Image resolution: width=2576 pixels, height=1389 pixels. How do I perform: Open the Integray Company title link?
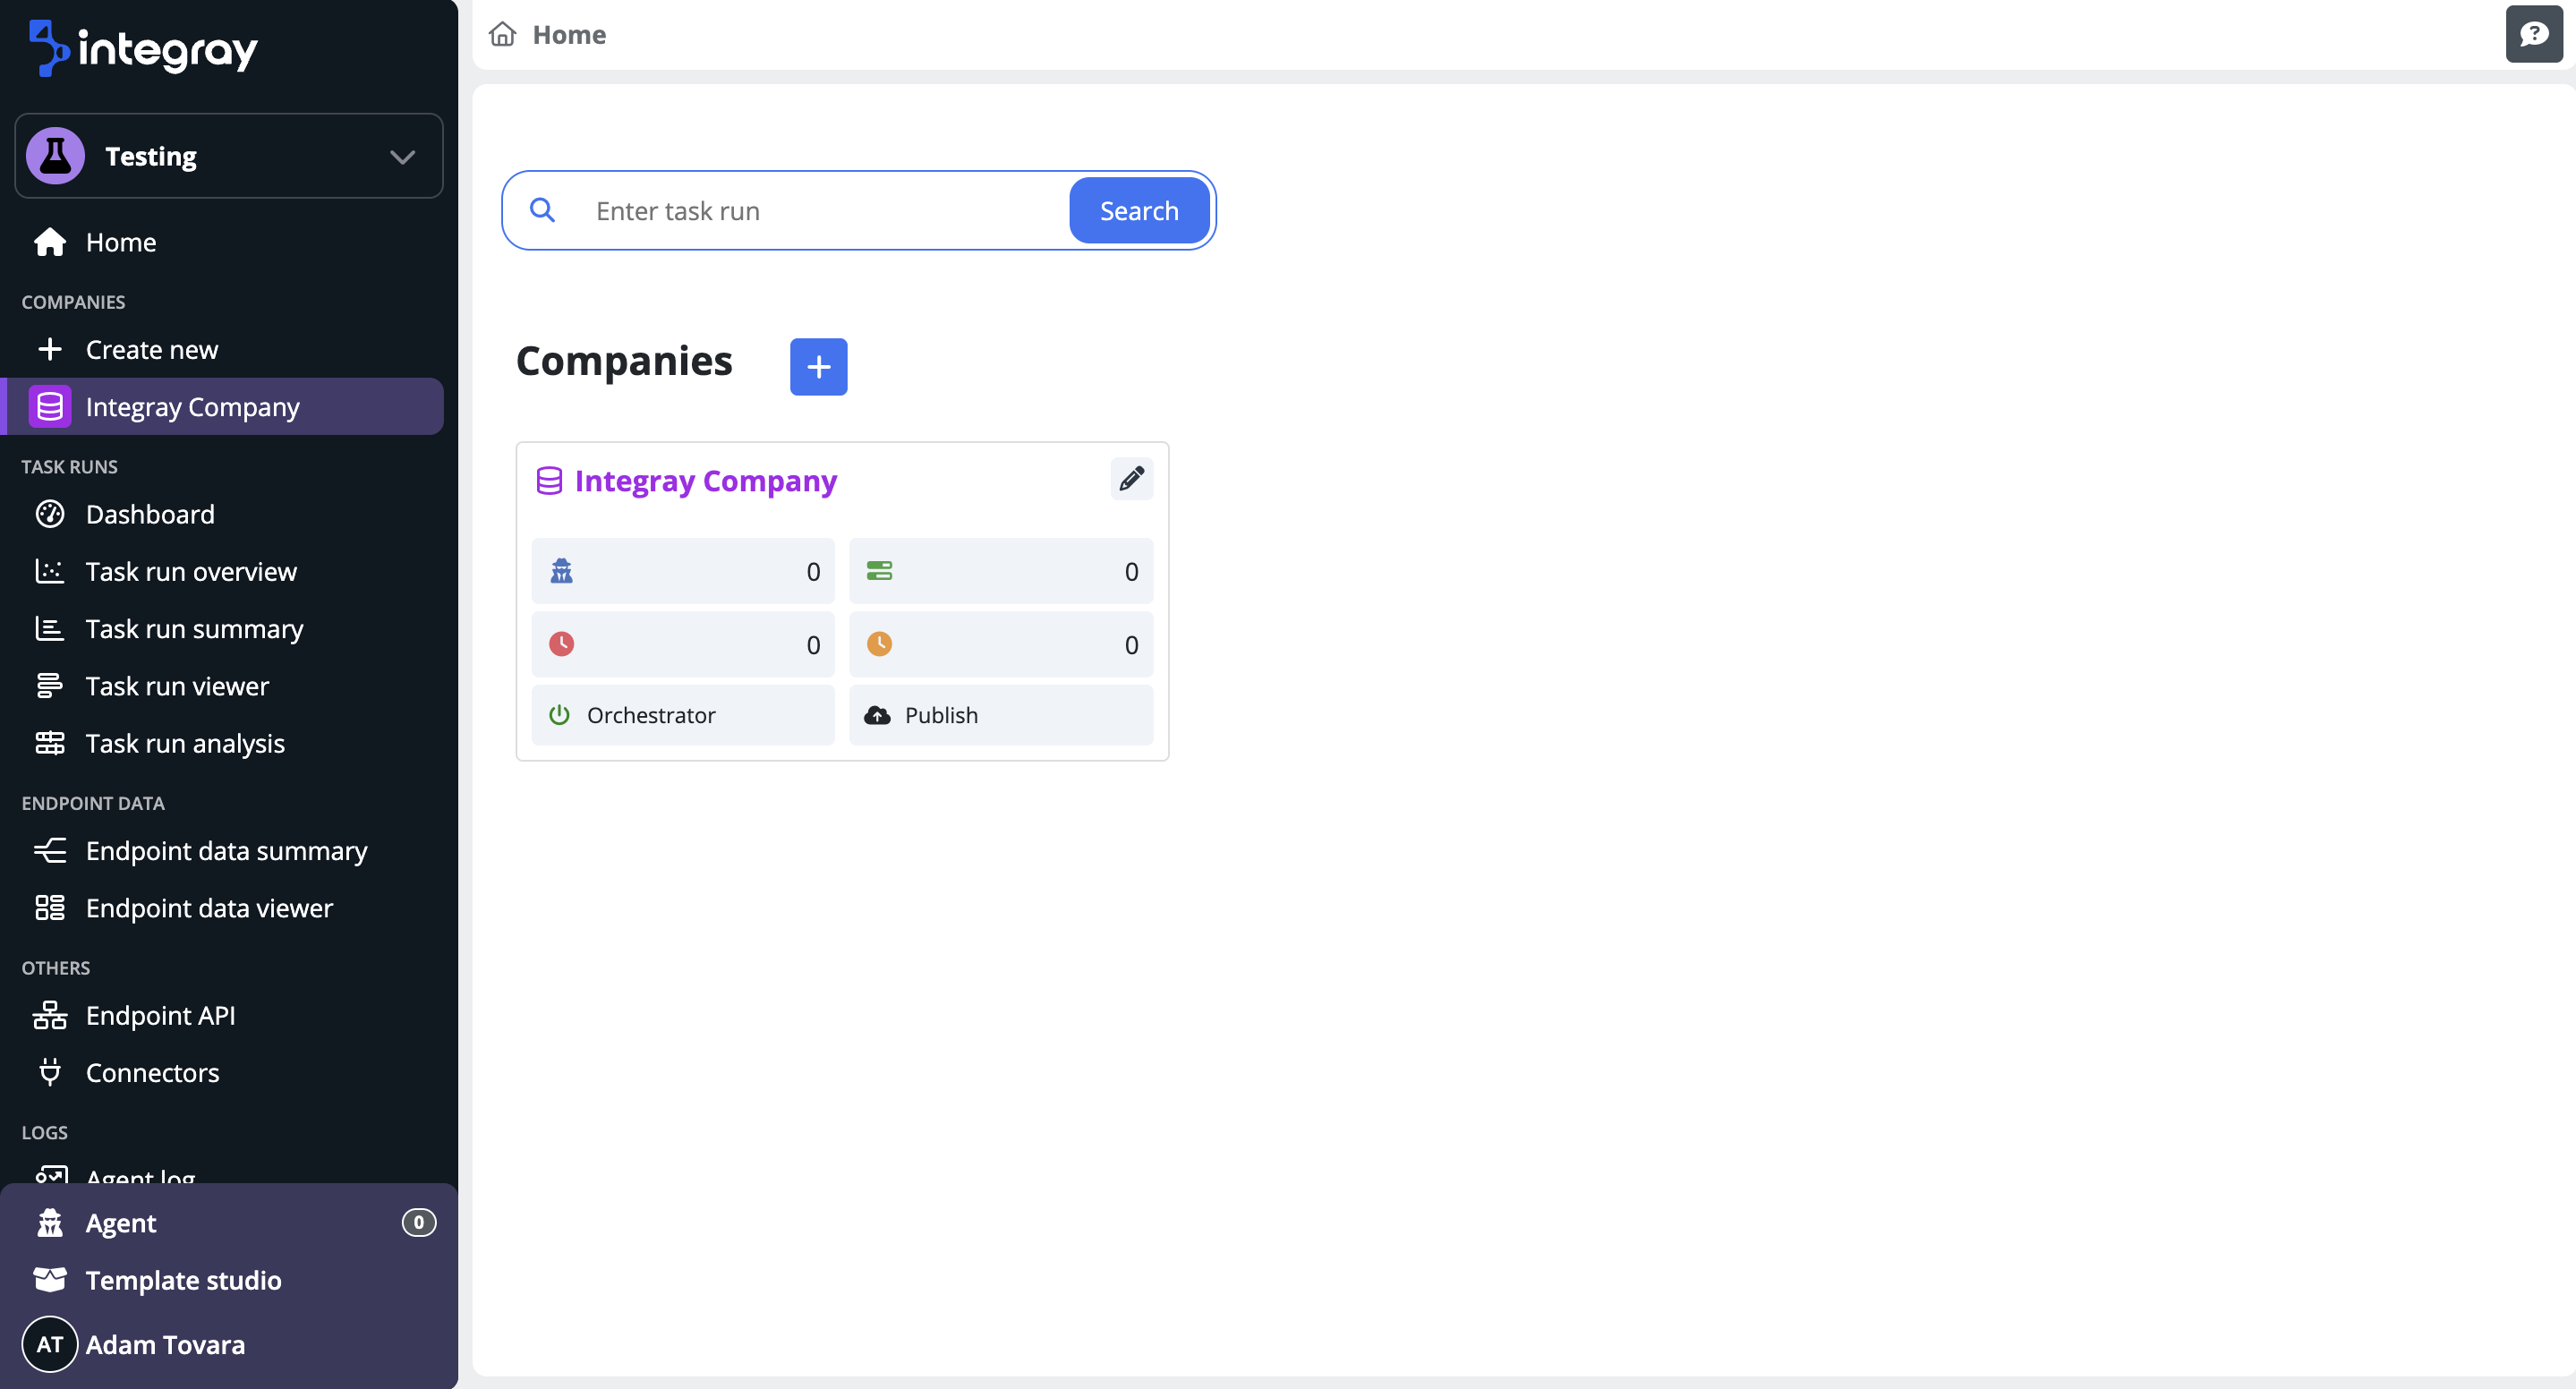pos(705,481)
